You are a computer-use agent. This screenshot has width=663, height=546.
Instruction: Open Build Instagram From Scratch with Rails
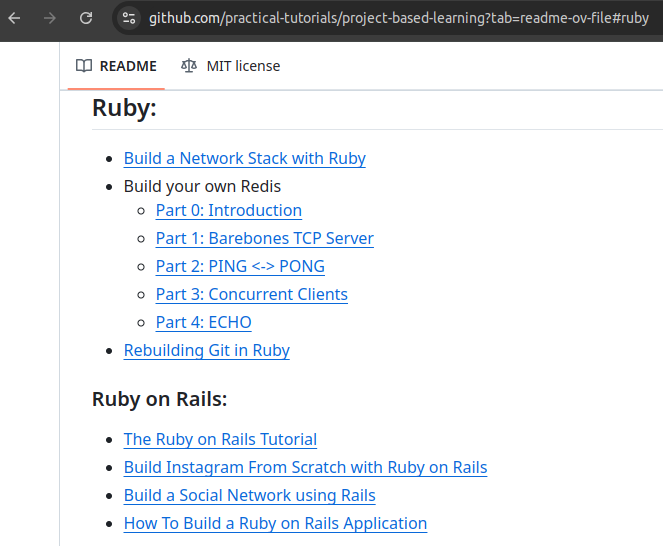click(305, 467)
